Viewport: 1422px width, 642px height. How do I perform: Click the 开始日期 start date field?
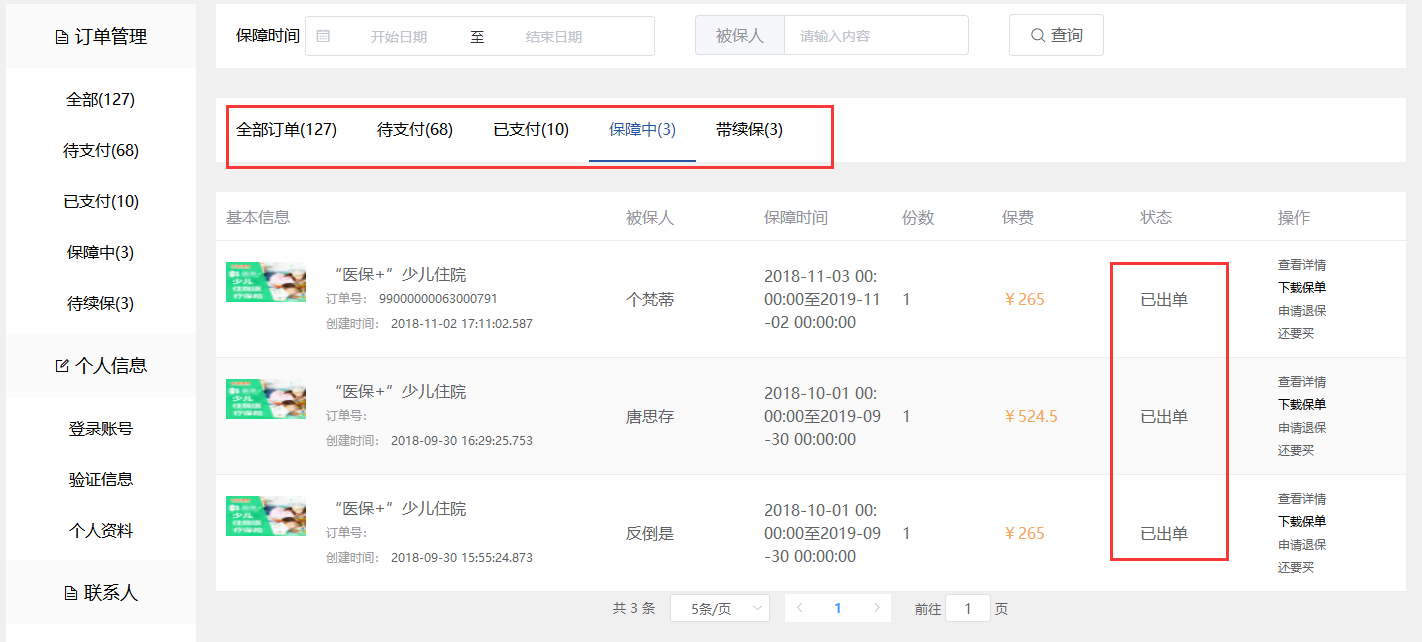(398, 37)
